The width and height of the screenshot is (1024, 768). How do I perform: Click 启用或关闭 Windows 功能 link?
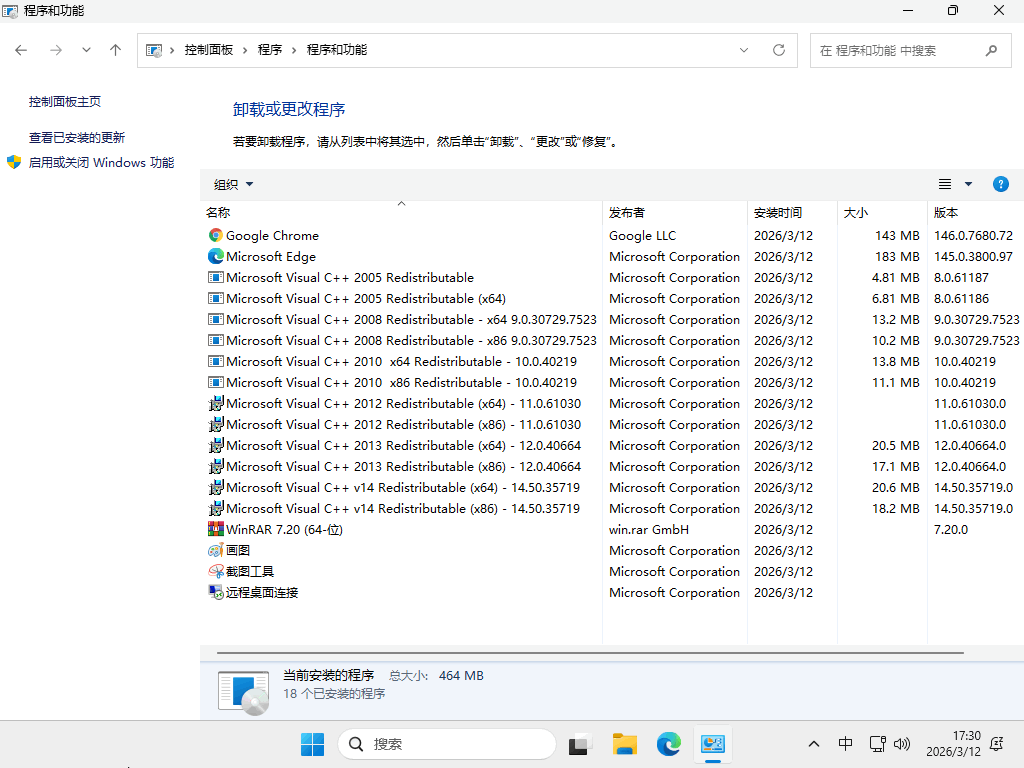(100, 163)
